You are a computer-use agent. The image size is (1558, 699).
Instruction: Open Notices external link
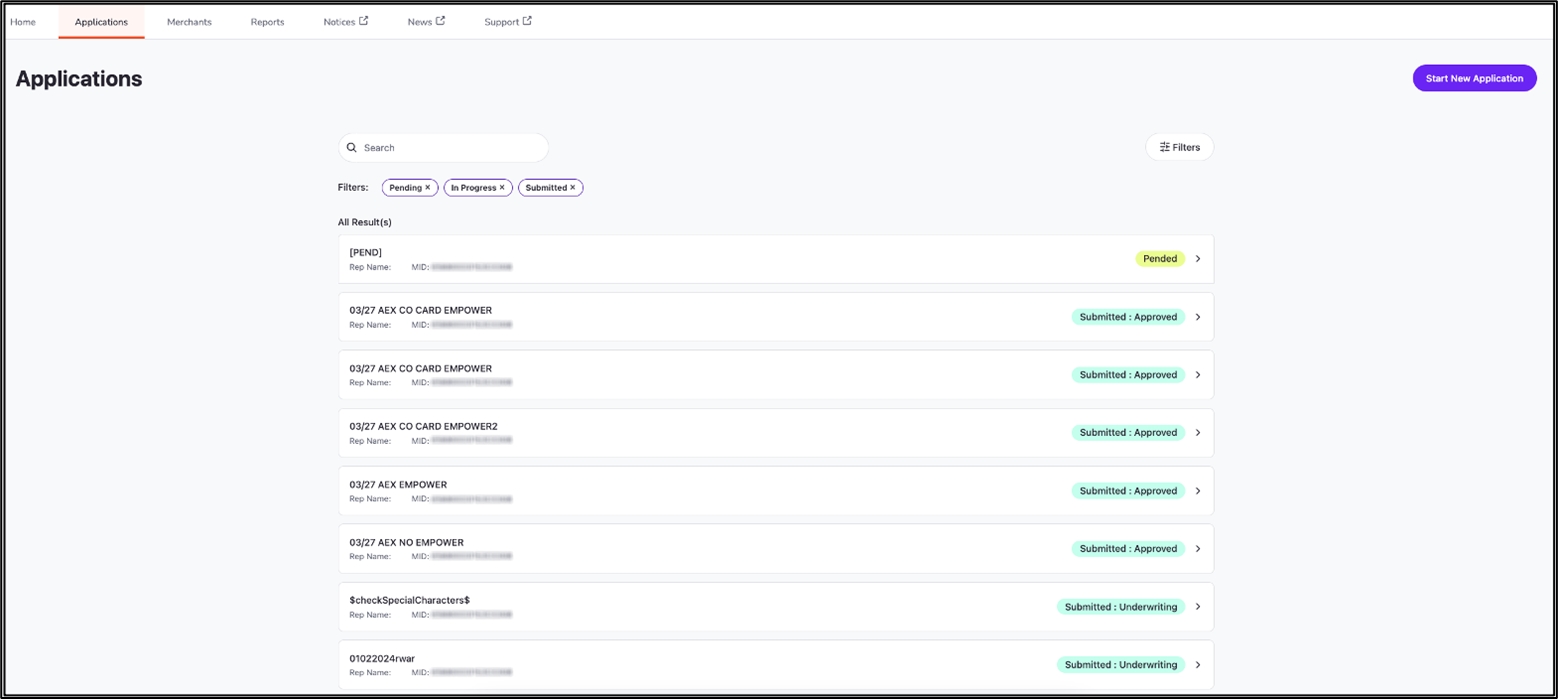(x=345, y=22)
